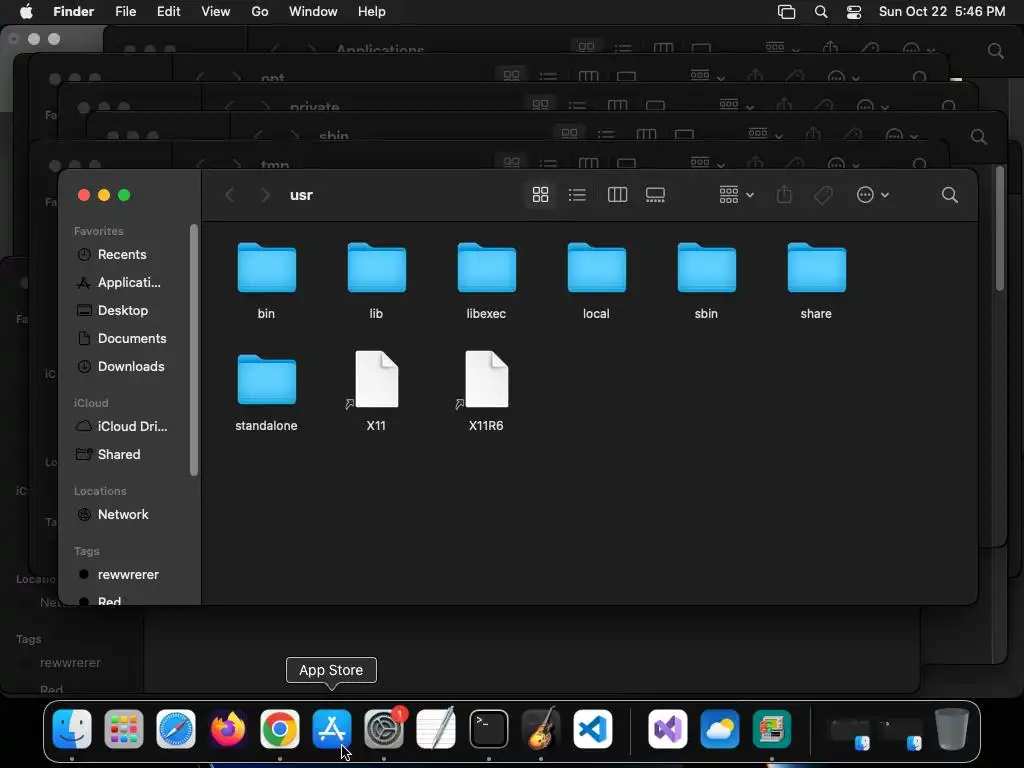Select the X11R6 alias file
Screen dimensions: 1024x768
pos(487,391)
